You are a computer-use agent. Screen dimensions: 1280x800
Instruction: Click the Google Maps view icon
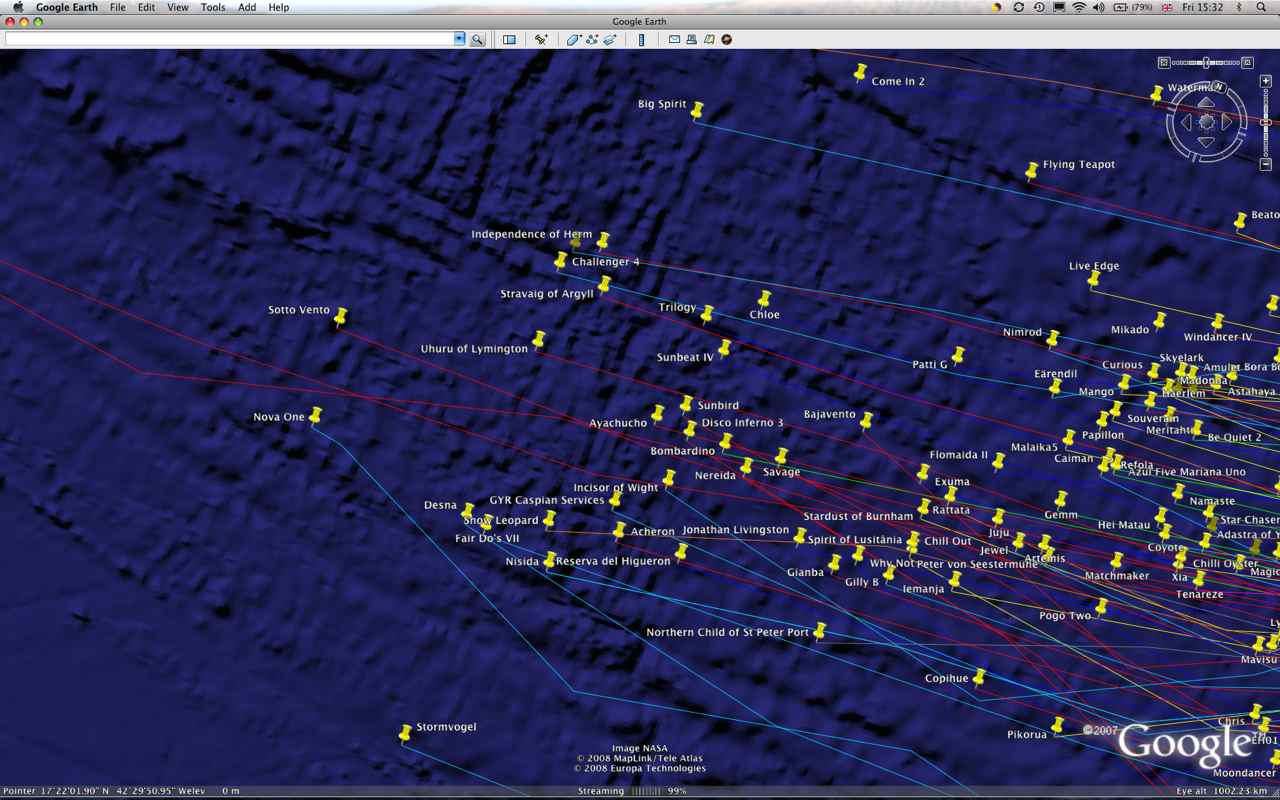[709, 39]
